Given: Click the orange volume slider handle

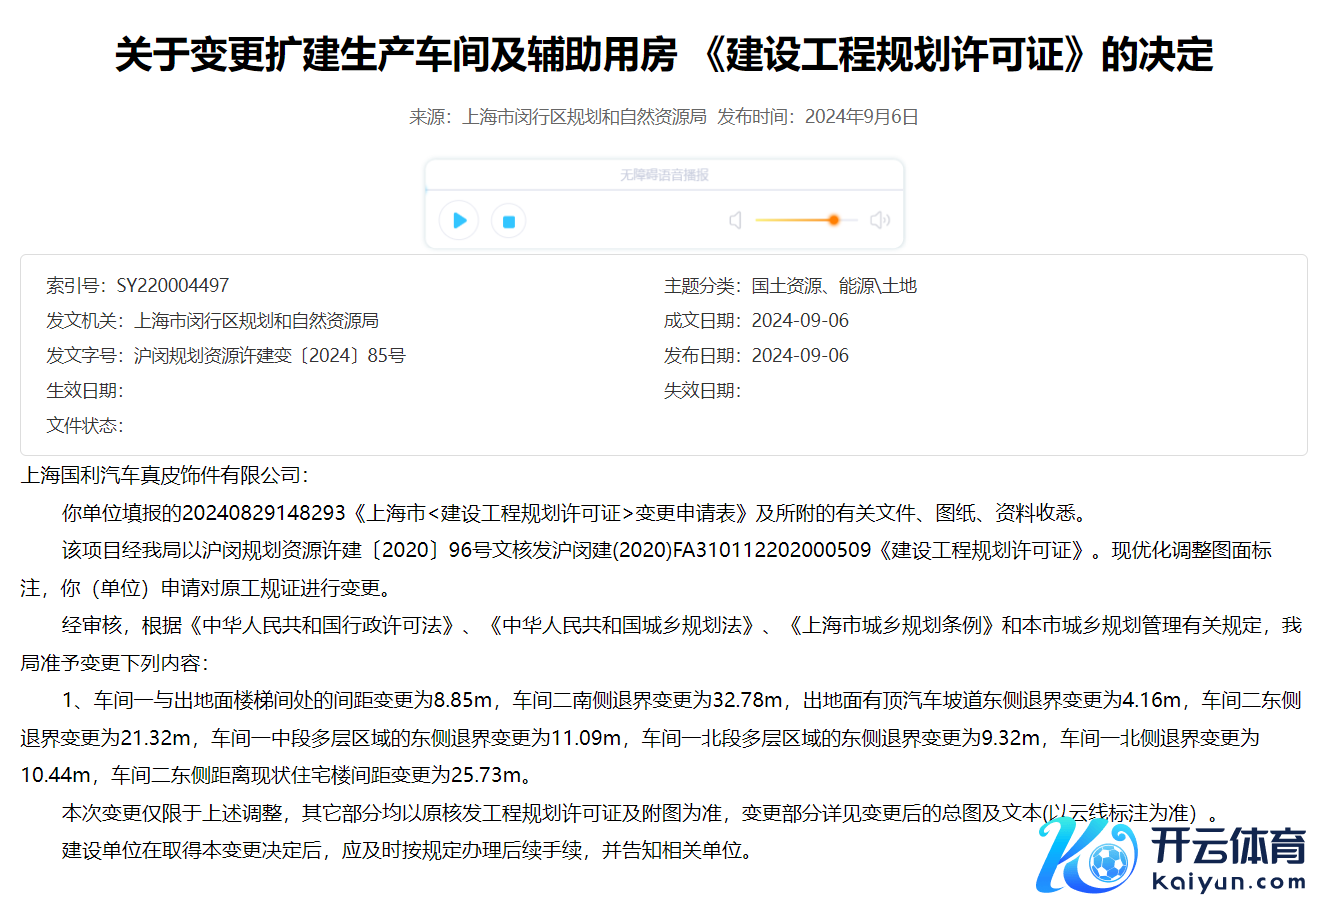Looking at the screenshot, I should pos(833,220).
